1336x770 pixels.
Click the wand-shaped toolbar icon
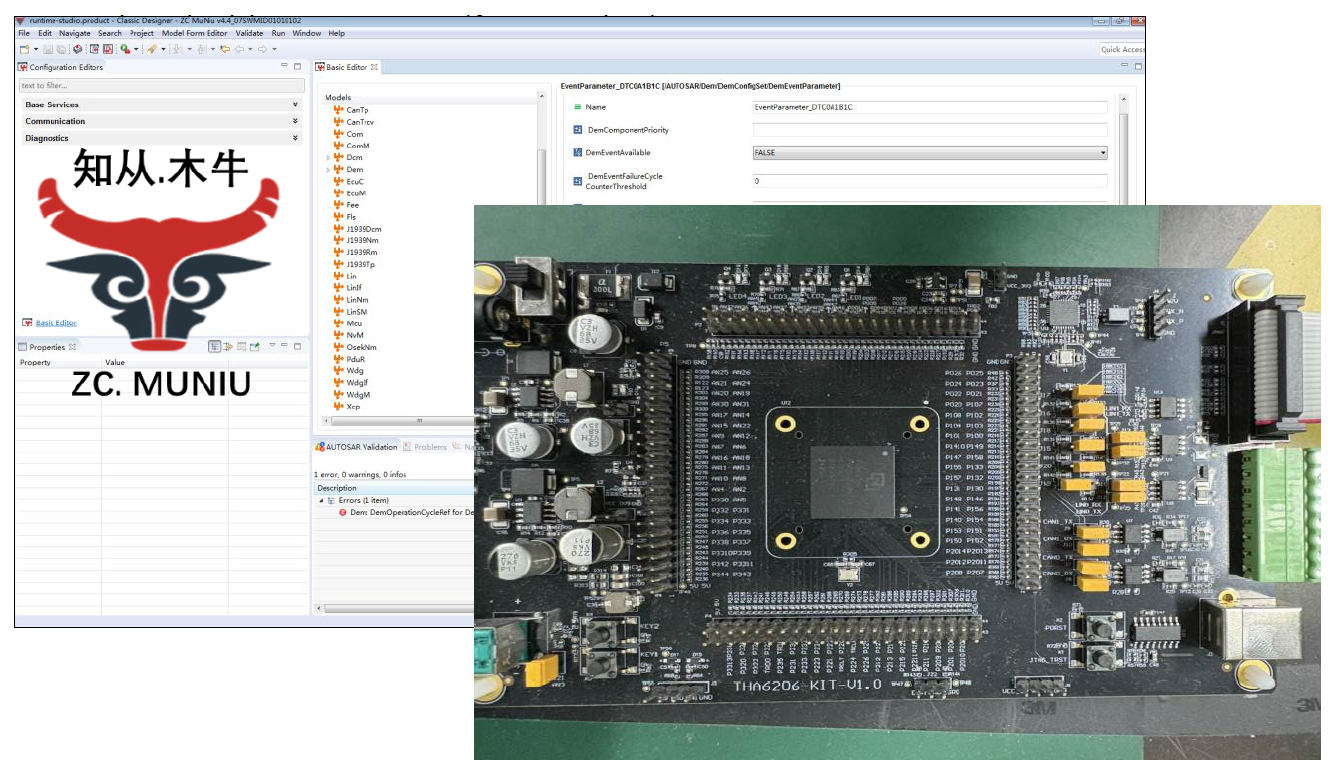point(152,49)
